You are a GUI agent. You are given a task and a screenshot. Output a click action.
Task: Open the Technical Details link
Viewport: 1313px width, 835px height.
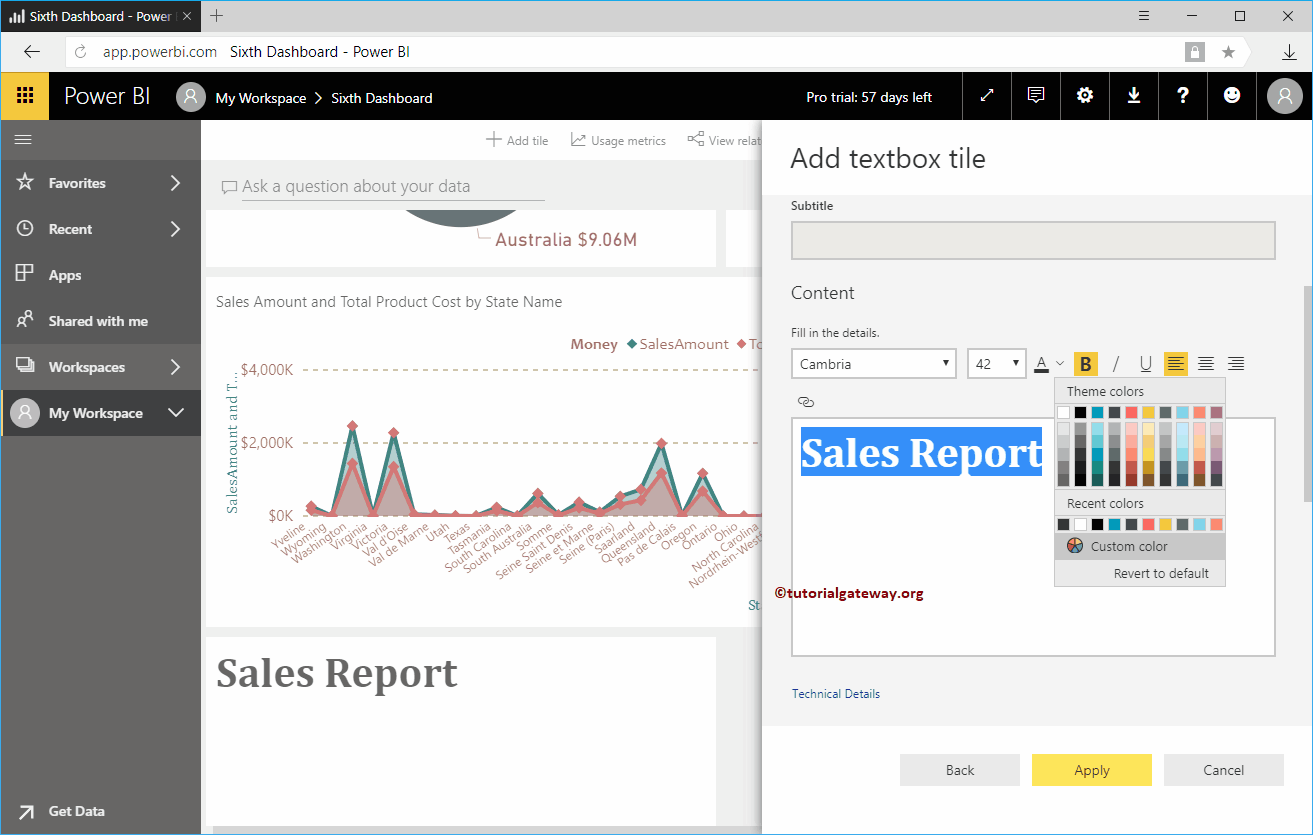tap(836, 693)
